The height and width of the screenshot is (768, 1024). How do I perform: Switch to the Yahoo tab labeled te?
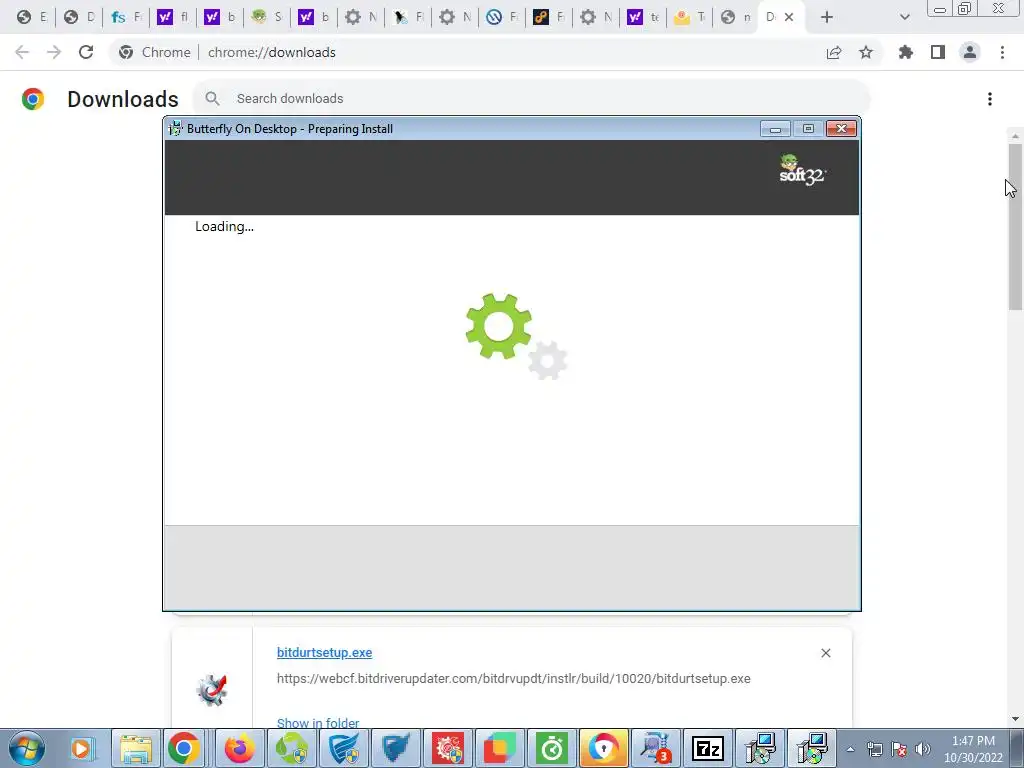pos(643,18)
